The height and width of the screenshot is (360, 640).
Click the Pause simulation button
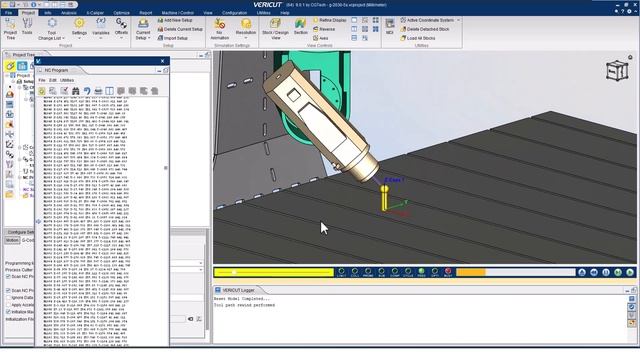[x=606, y=272]
